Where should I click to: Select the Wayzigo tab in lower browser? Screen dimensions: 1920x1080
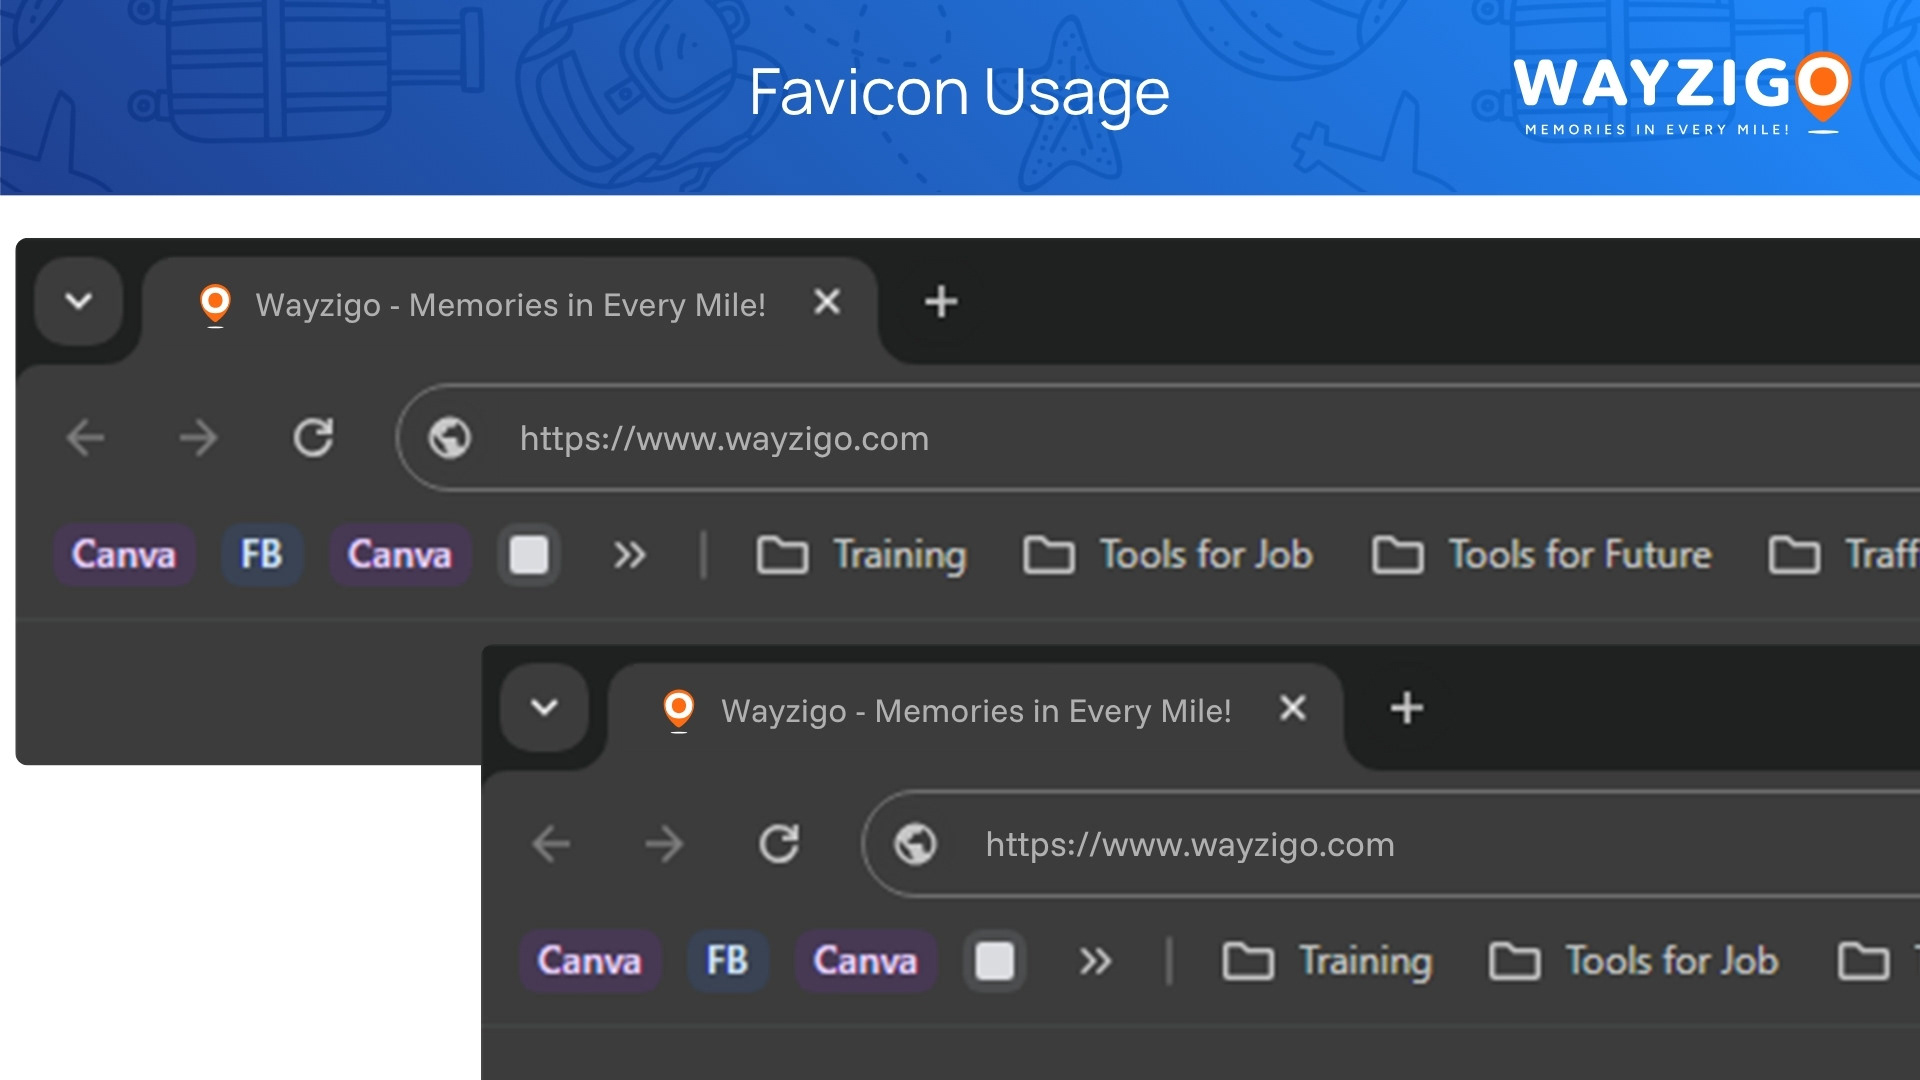pos(975,711)
